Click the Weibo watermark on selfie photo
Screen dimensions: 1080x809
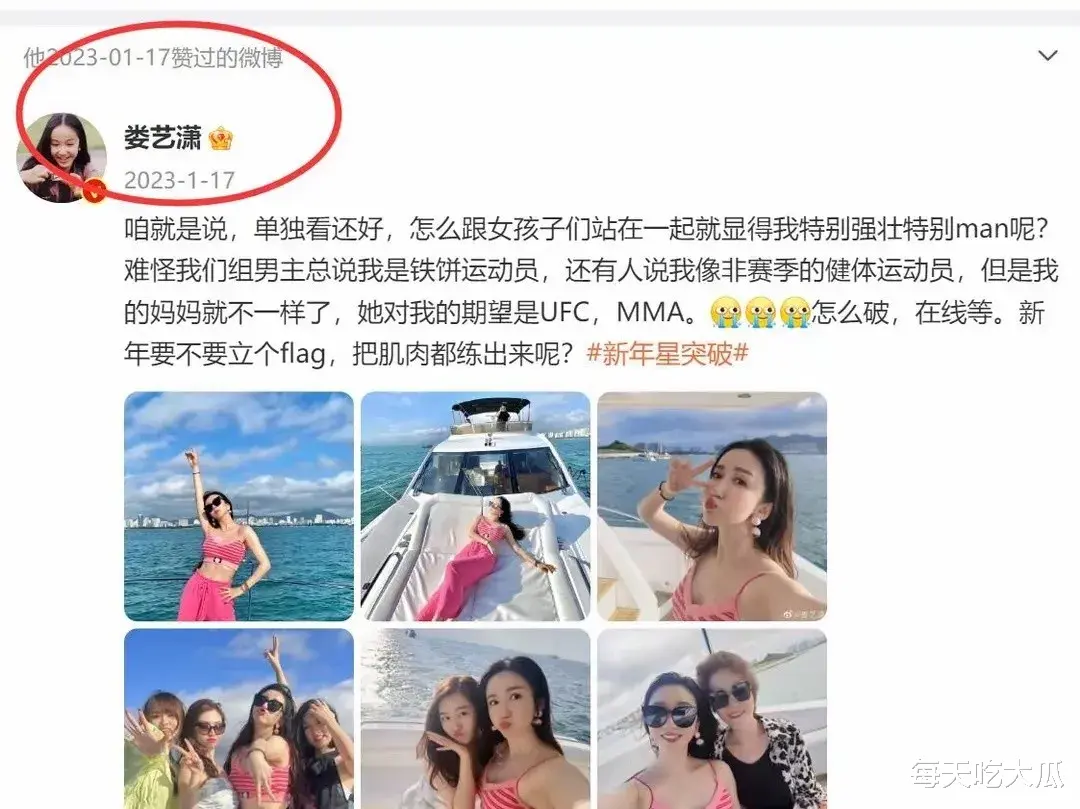(804, 612)
